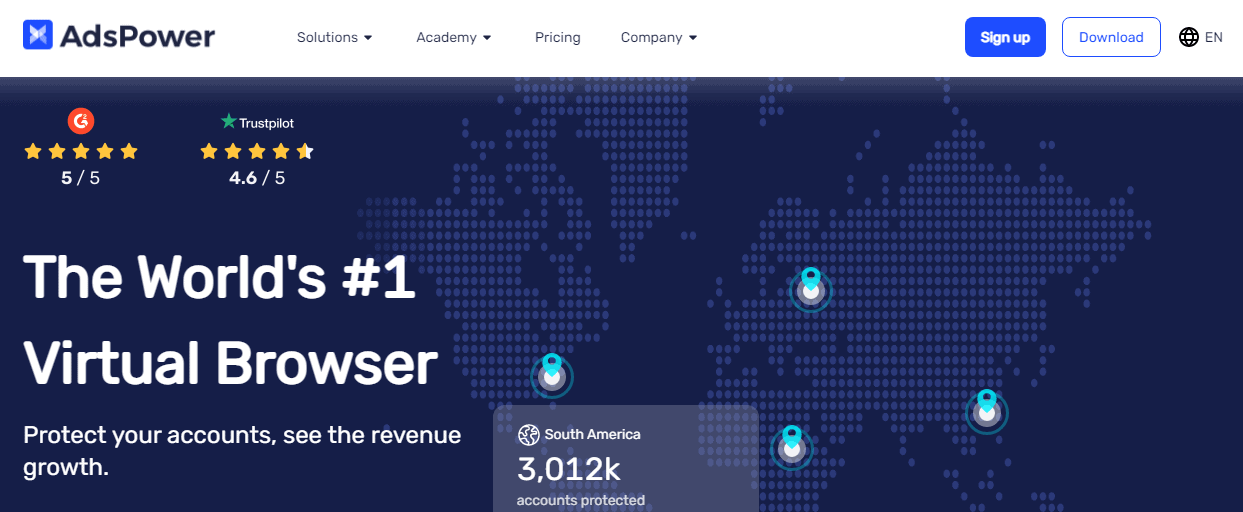Image resolution: width=1243 pixels, height=512 pixels.
Task: Select the EN language label
Action: point(1214,37)
